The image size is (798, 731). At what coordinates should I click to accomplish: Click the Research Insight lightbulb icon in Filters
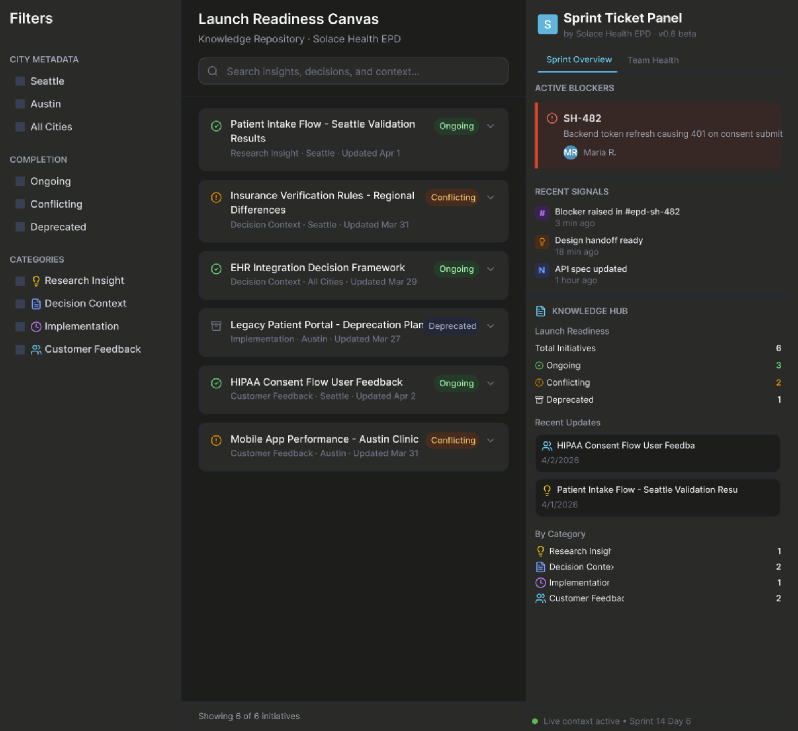click(x=36, y=281)
